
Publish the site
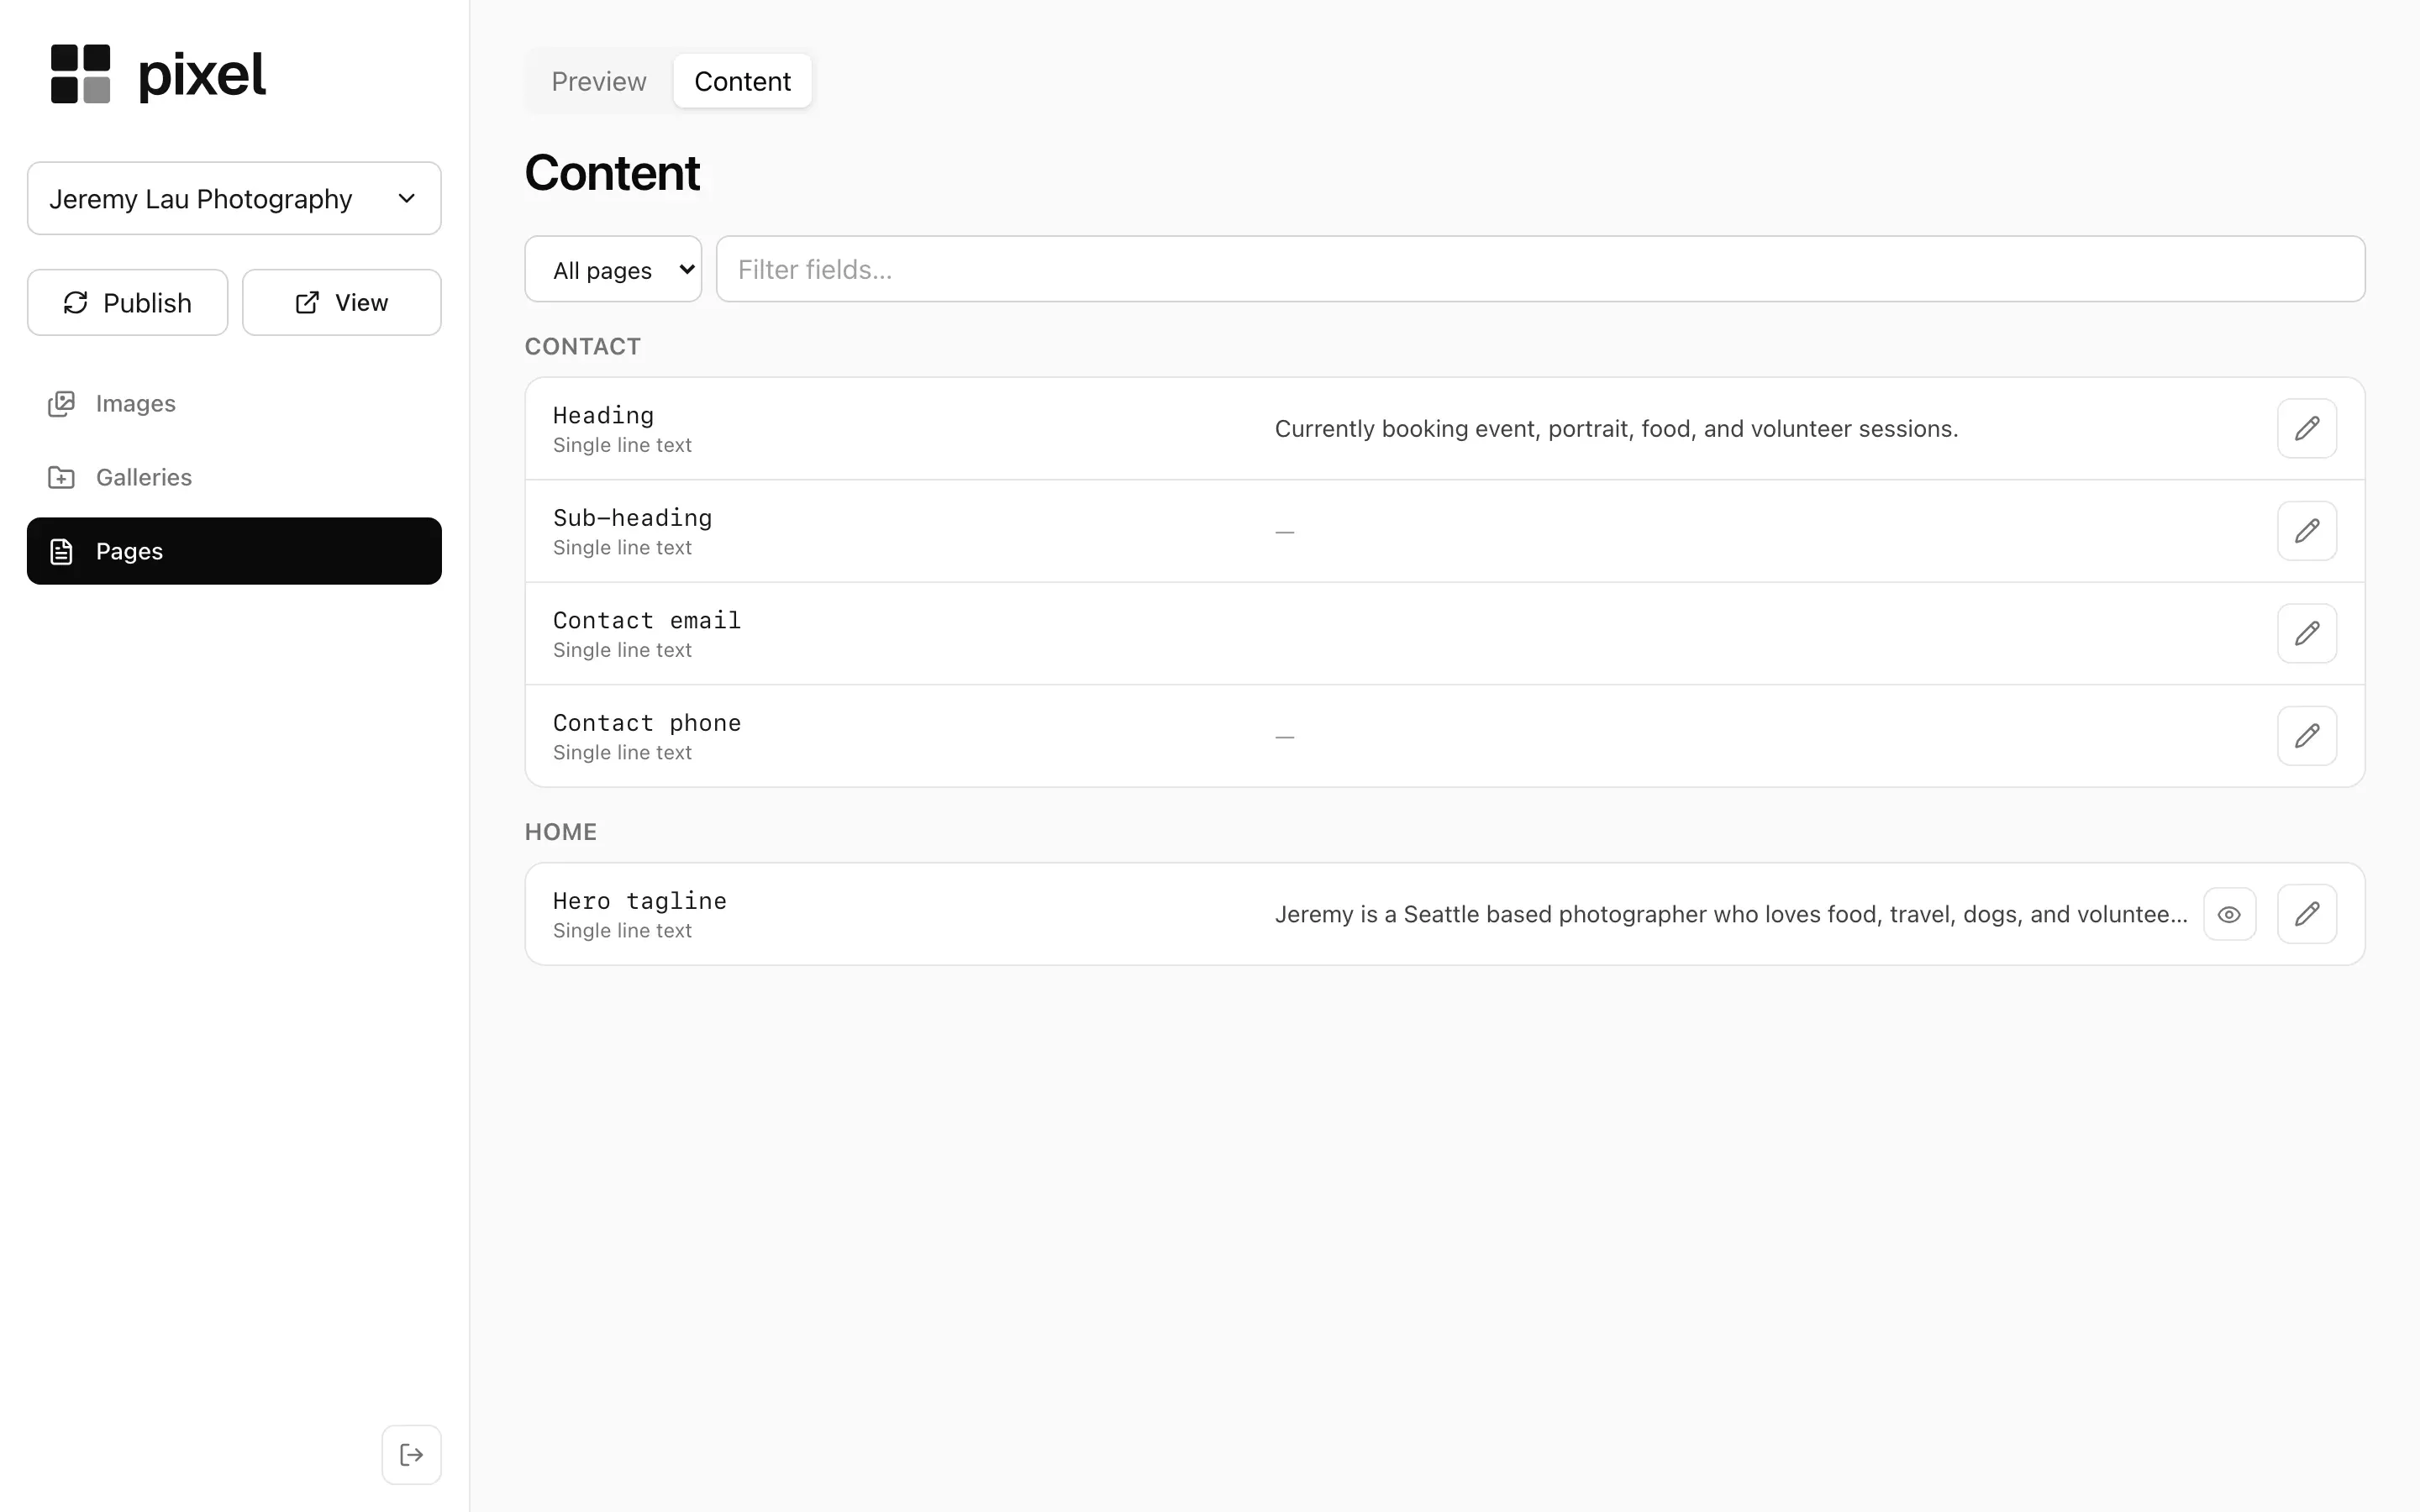click(x=127, y=302)
